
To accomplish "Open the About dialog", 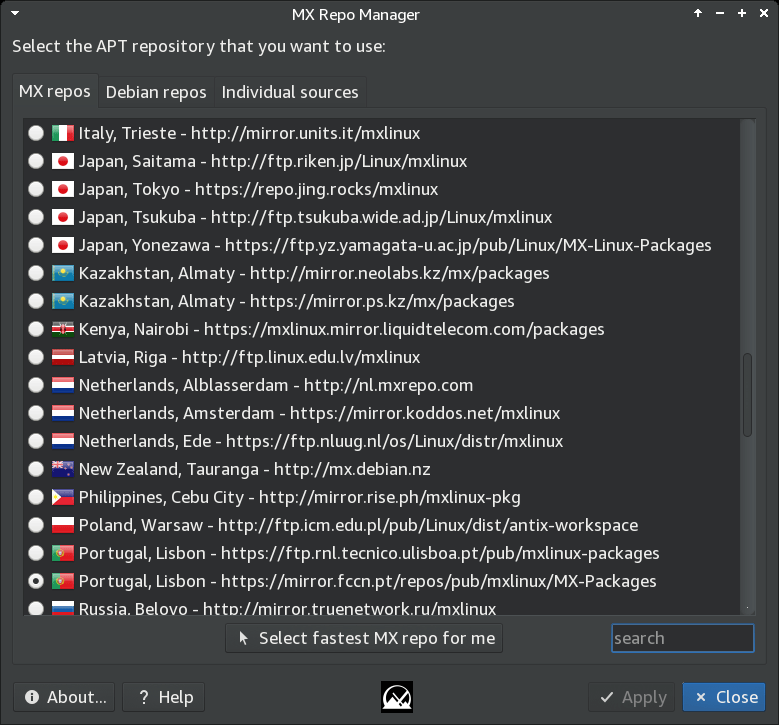I will pyautogui.click(x=65, y=697).
